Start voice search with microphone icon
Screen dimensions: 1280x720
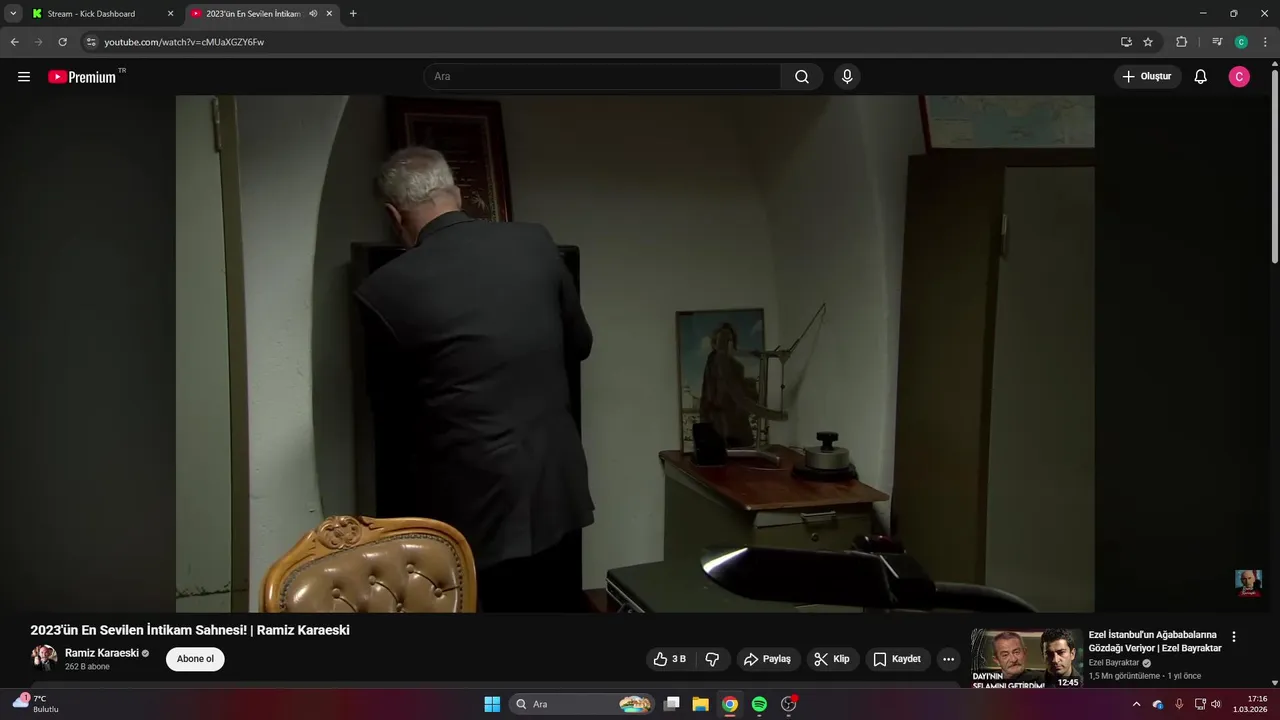[x=847, y=77]
